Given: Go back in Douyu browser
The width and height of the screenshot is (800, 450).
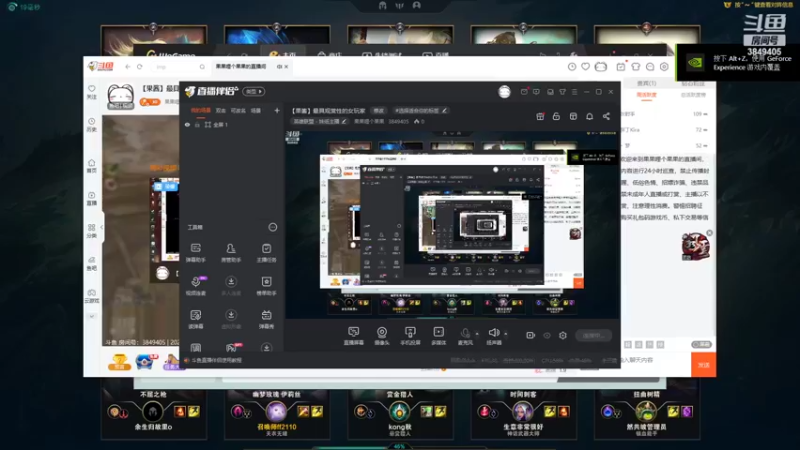Looking at the screenshot, I should [128, 66].
